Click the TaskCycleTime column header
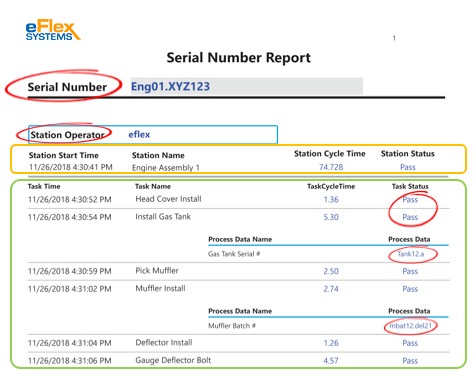 [331, 186]
